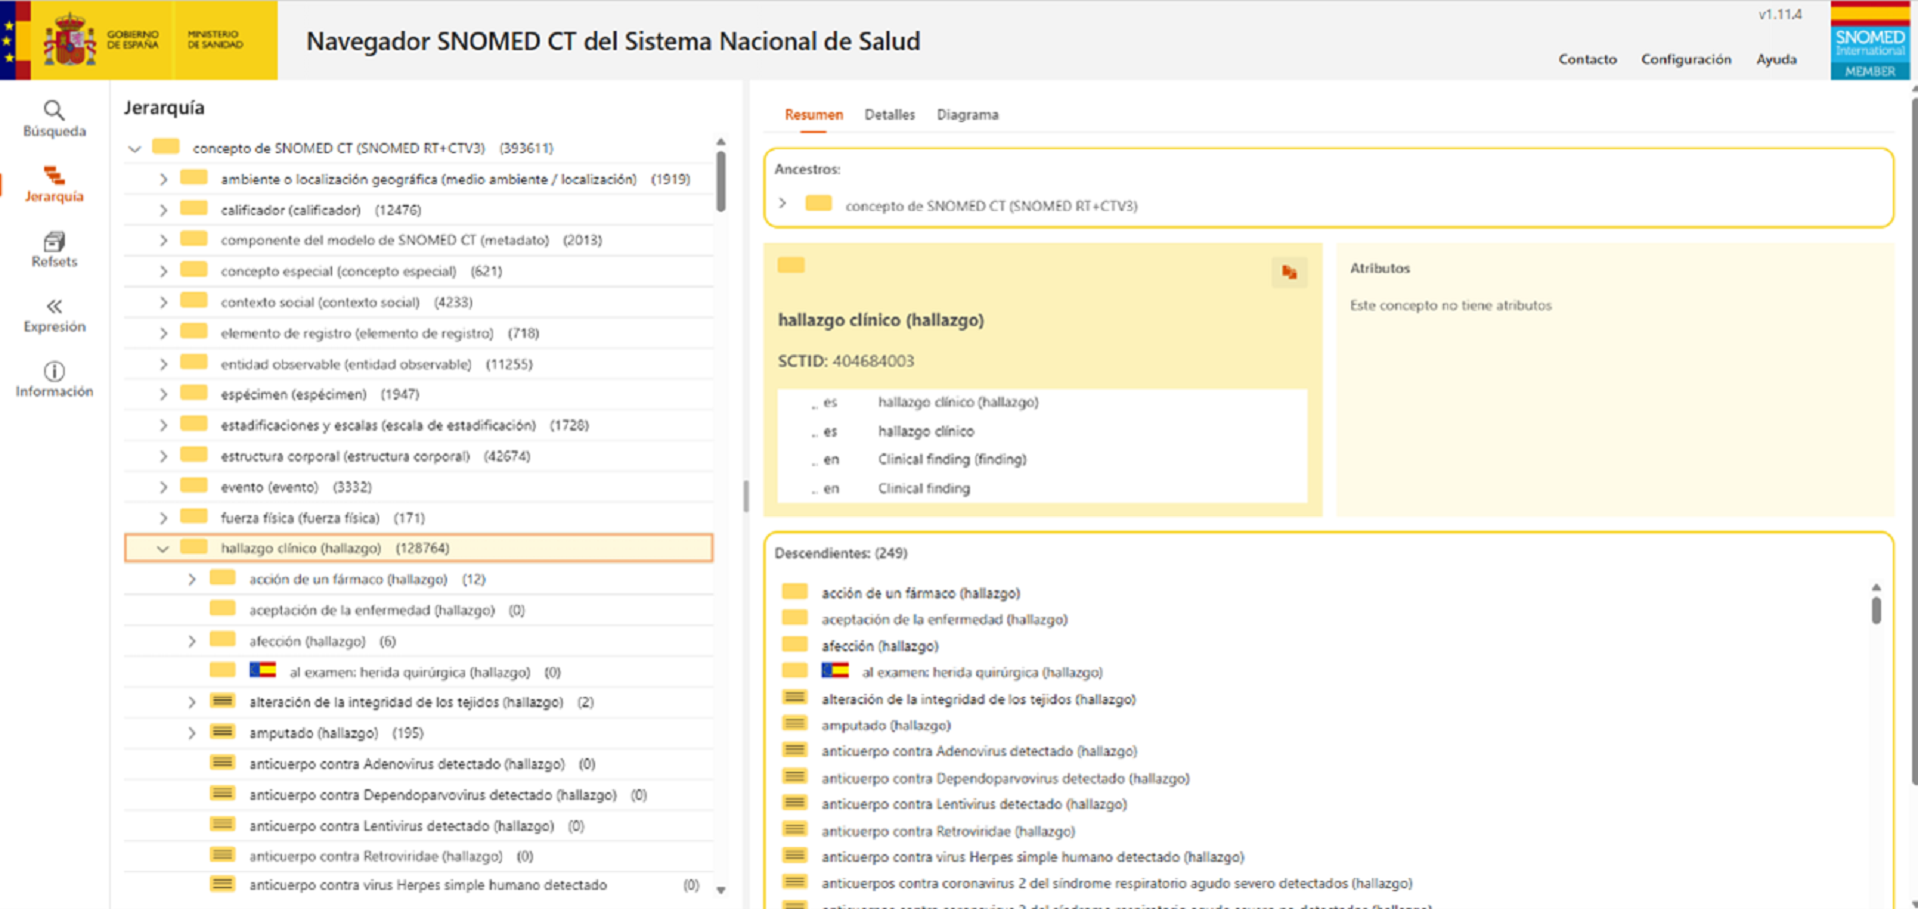Click striped icon of 'alteración de la integridad' in Descendientes
The image size is (1918, 909).
click(x=795, y=698)
